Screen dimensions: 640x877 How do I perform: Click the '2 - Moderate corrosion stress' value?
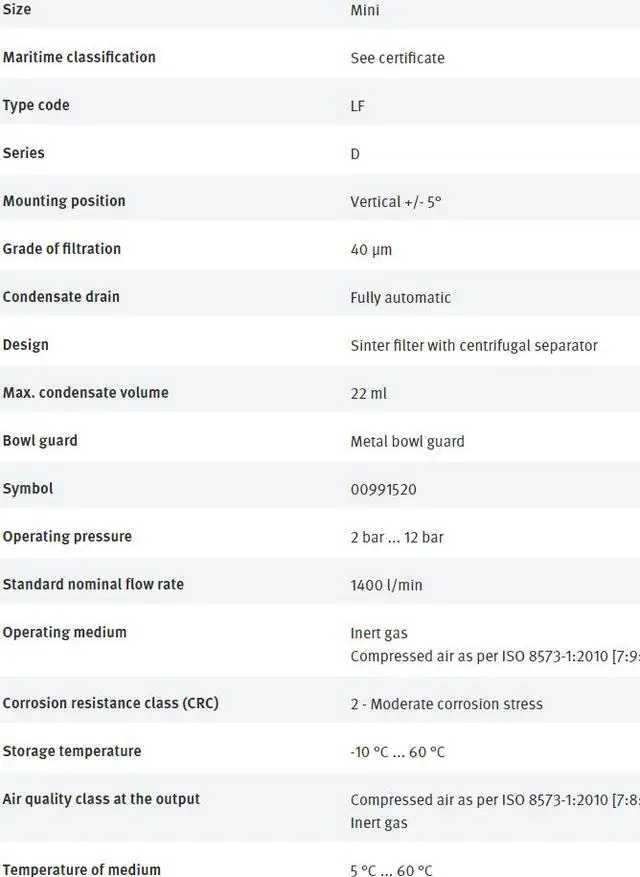tap(446, 704)
